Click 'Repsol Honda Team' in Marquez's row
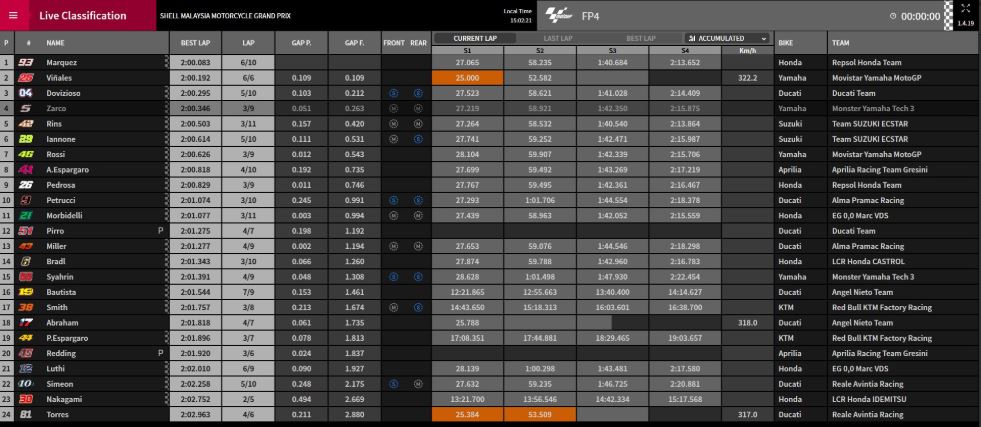This screenshot has width=981, height=427. [867, 63]
